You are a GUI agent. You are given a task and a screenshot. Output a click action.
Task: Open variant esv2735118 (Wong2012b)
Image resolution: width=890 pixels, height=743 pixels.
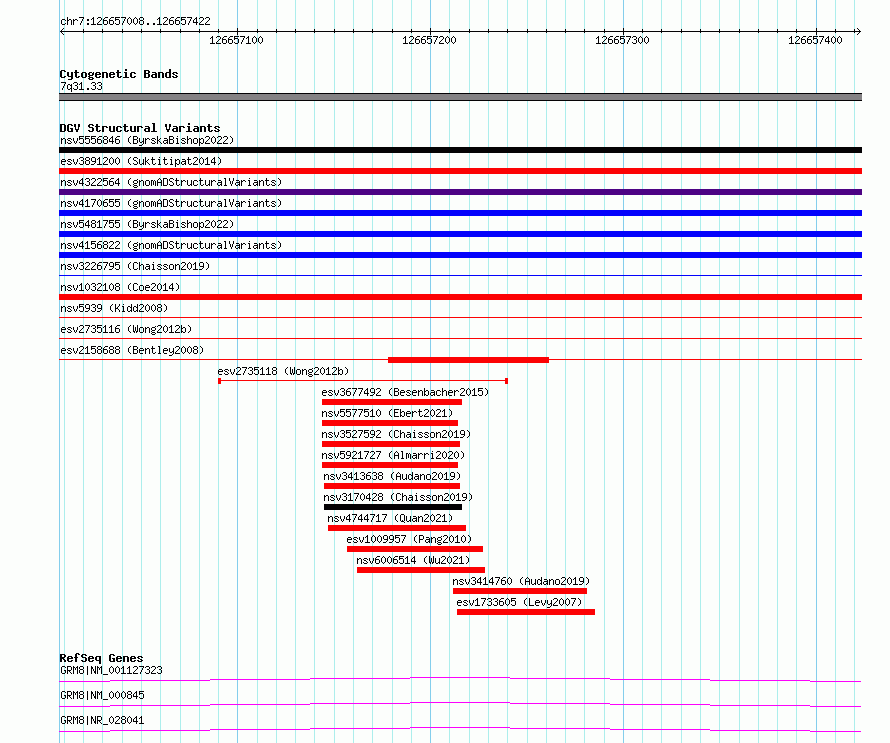[x=283, y=371]
